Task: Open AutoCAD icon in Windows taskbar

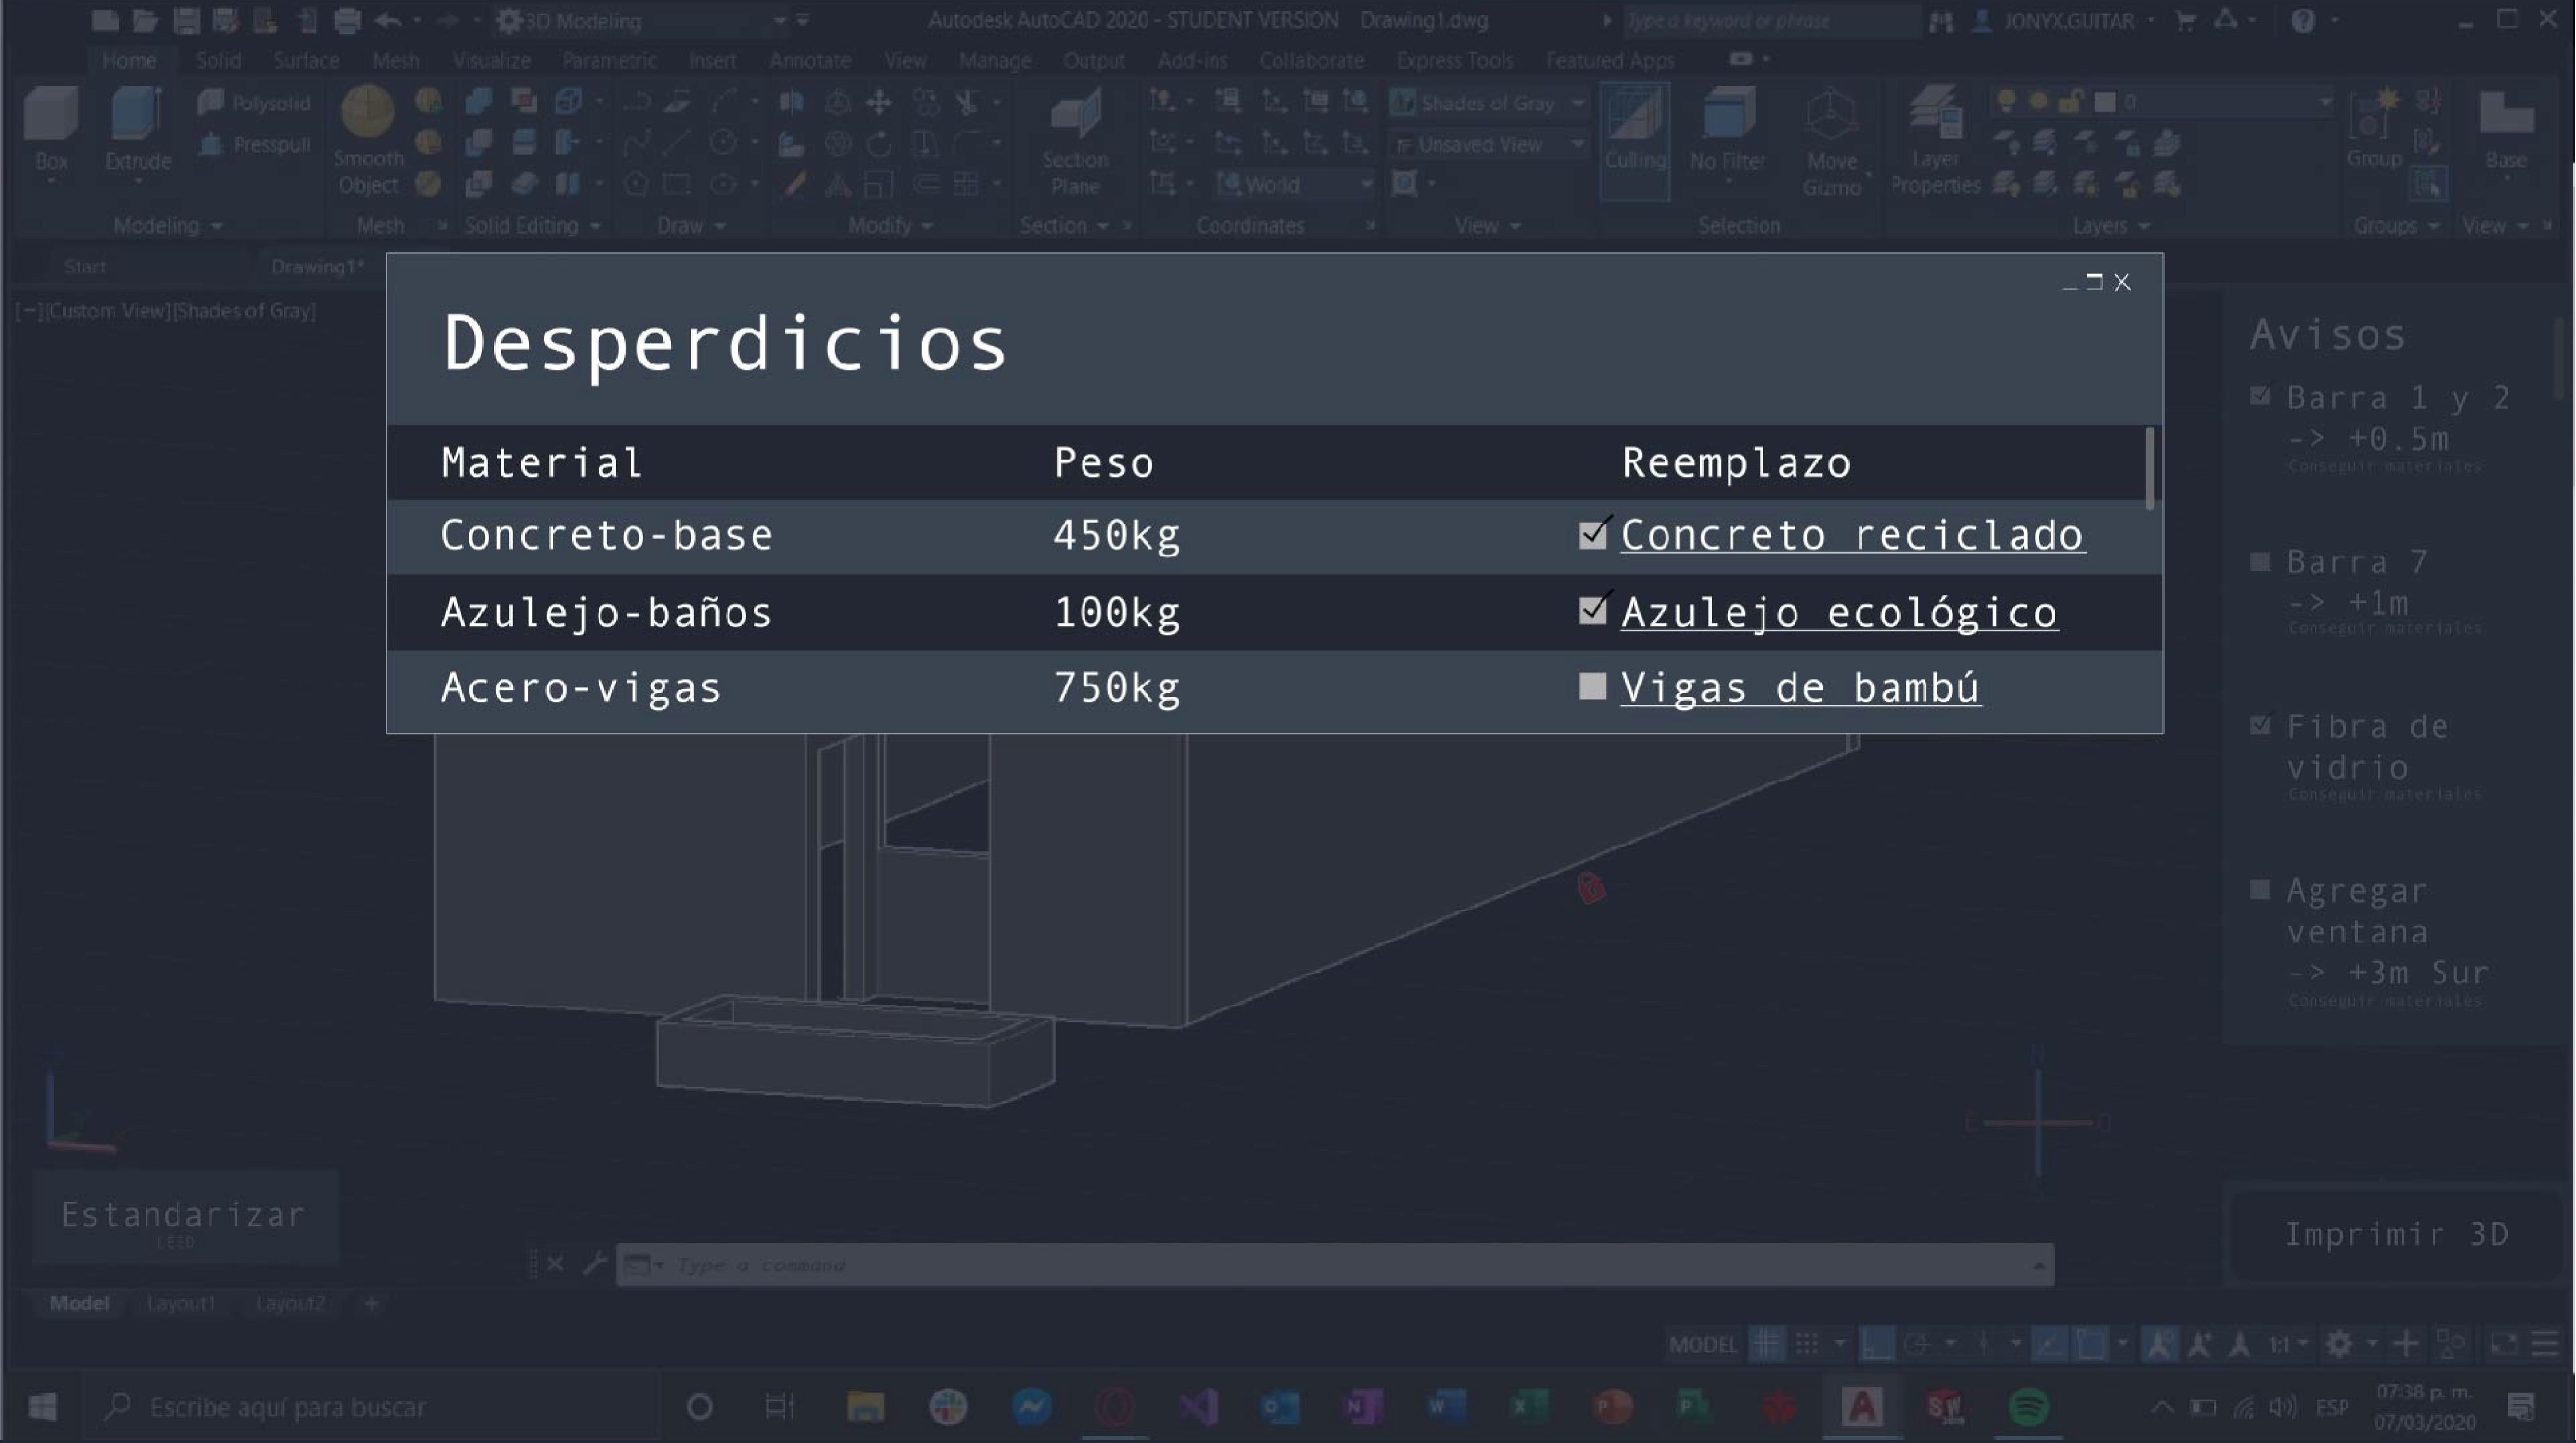Action: [x=1861, y=1407]
